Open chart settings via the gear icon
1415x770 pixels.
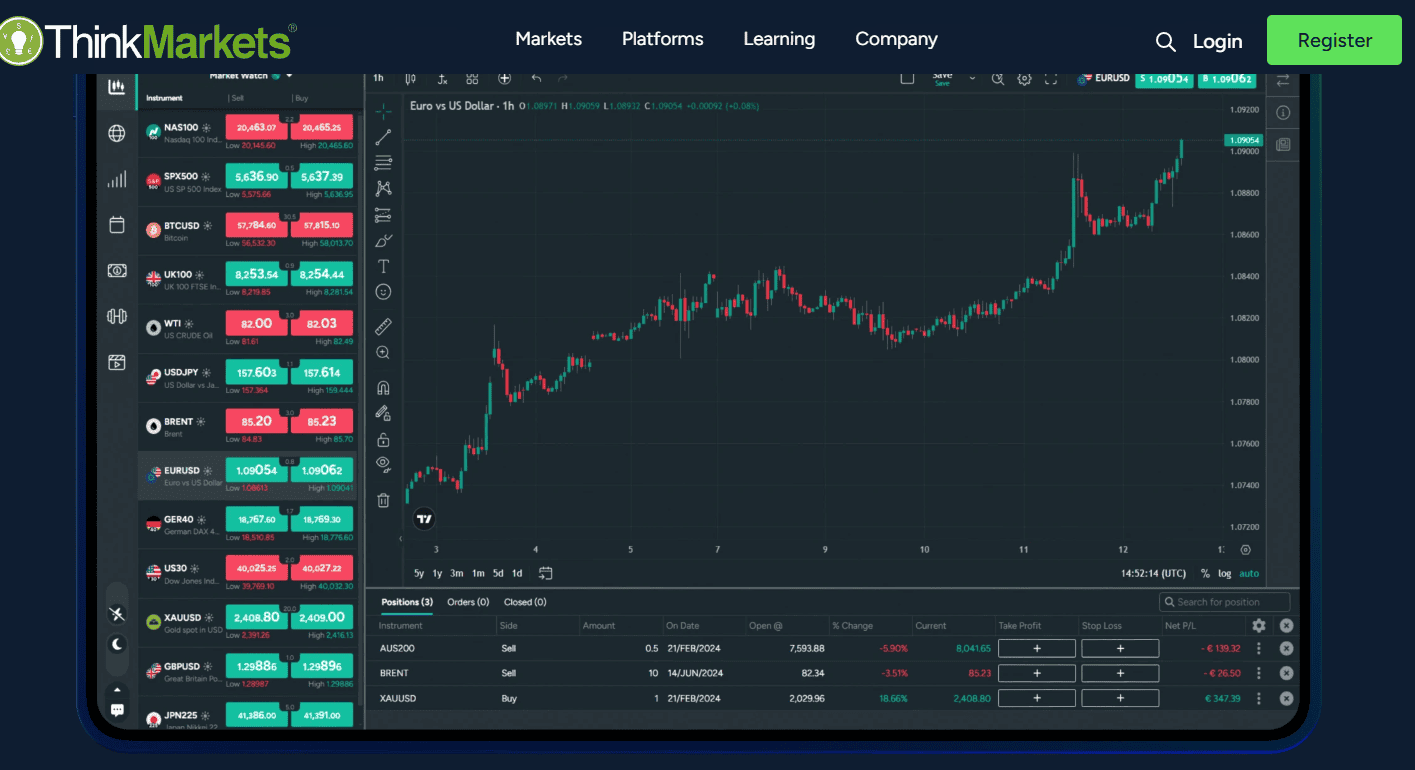tap(1024, 78)
